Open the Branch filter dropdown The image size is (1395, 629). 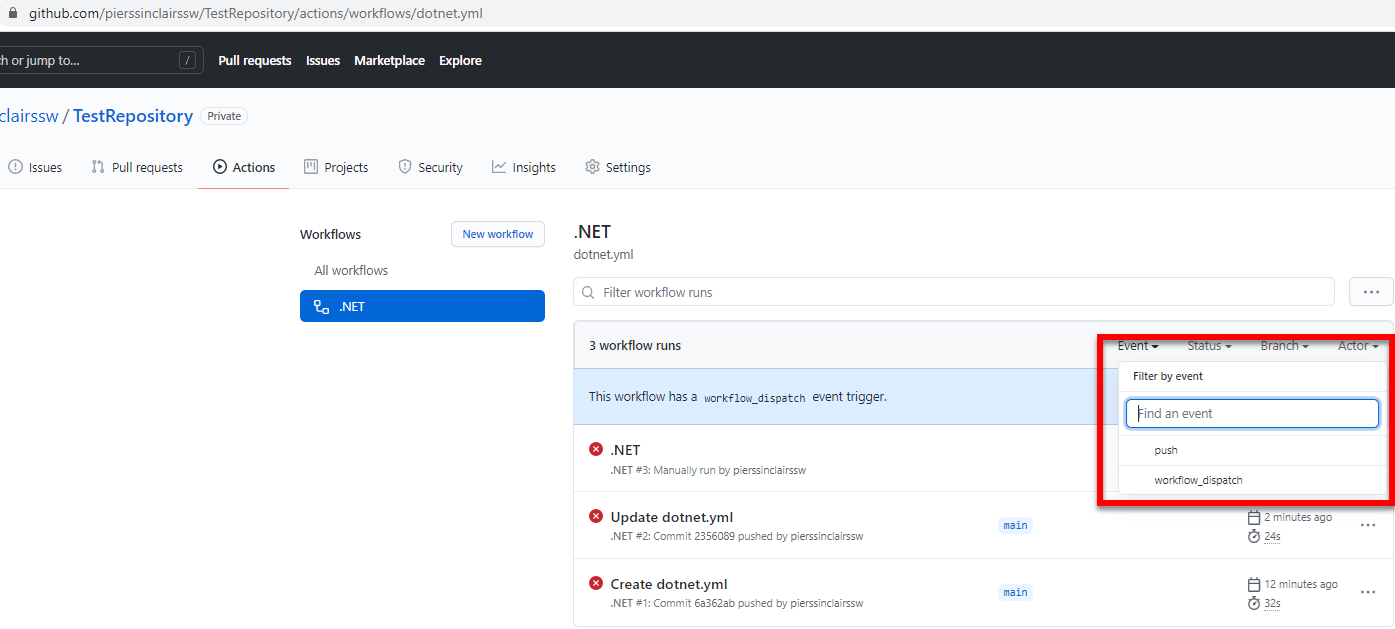coord(1284,346)
